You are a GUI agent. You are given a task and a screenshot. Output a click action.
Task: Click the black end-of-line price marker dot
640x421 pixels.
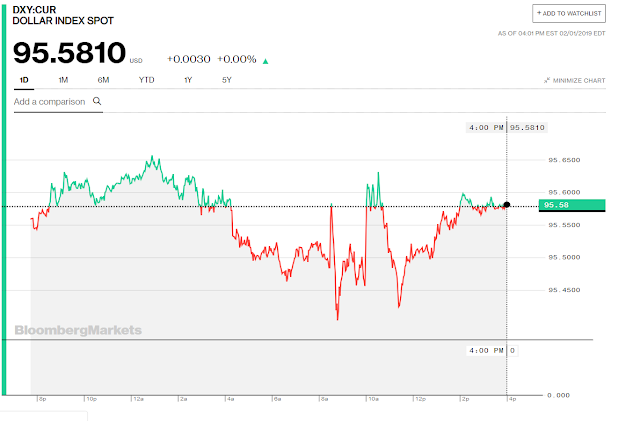point(507,205)
